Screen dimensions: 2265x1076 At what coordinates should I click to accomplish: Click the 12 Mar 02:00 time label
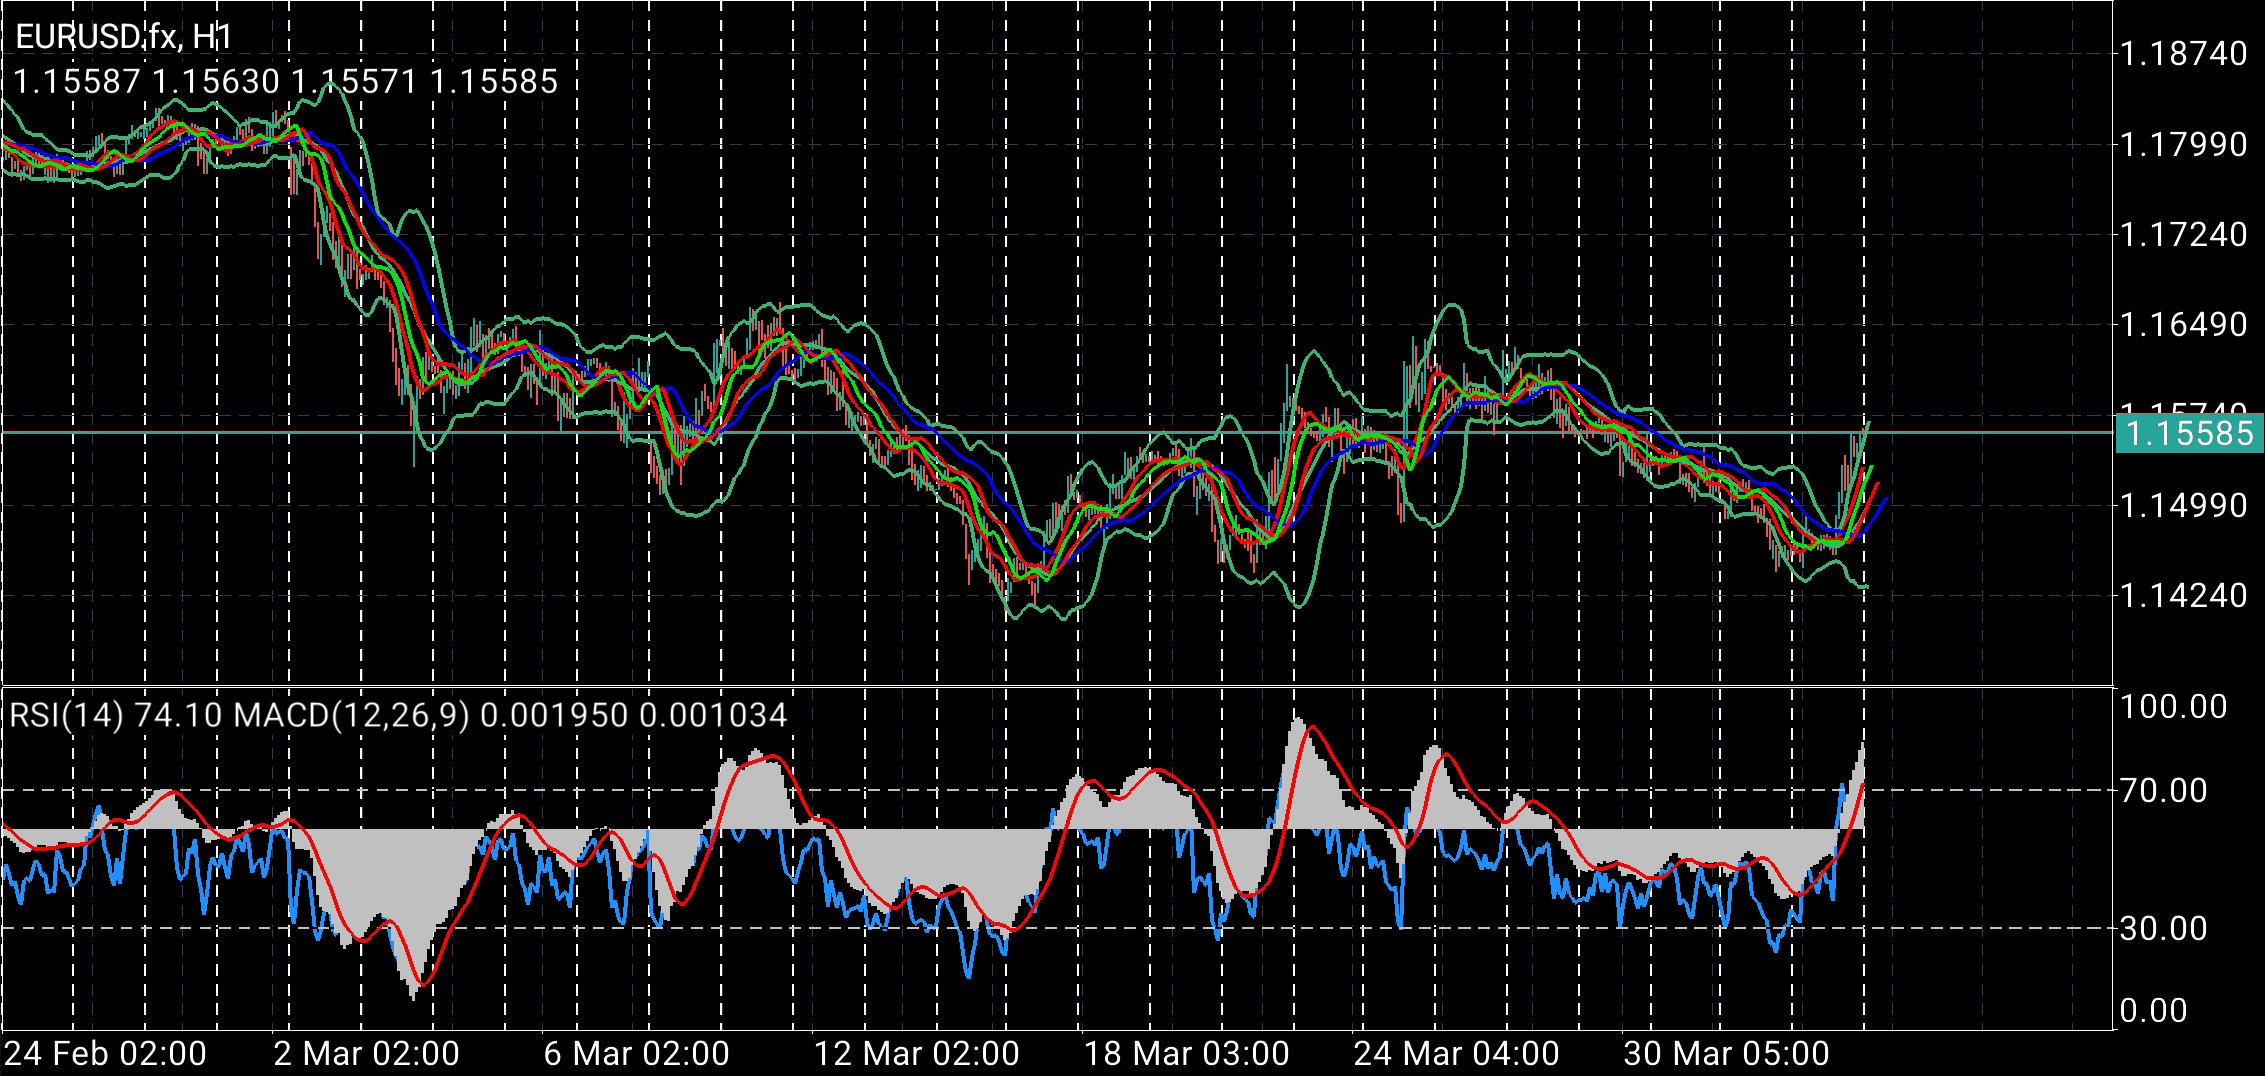click(916, 1053)
